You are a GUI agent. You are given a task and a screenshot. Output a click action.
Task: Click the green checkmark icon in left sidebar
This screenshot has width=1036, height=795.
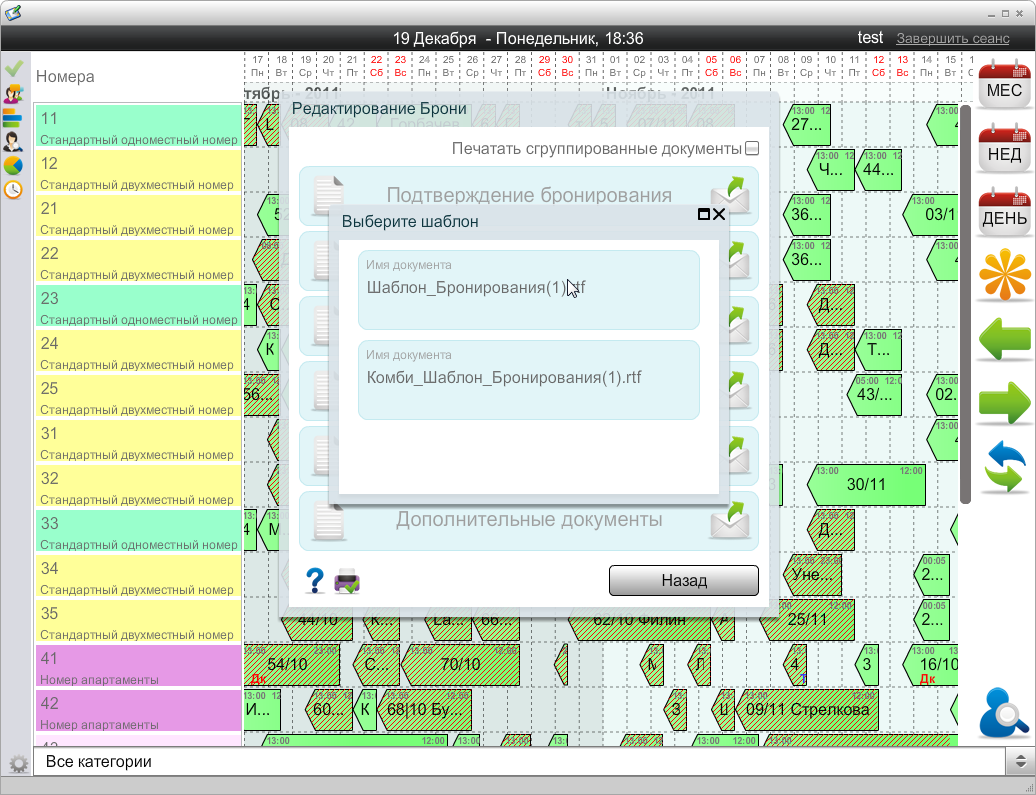[x=14, y=69]
